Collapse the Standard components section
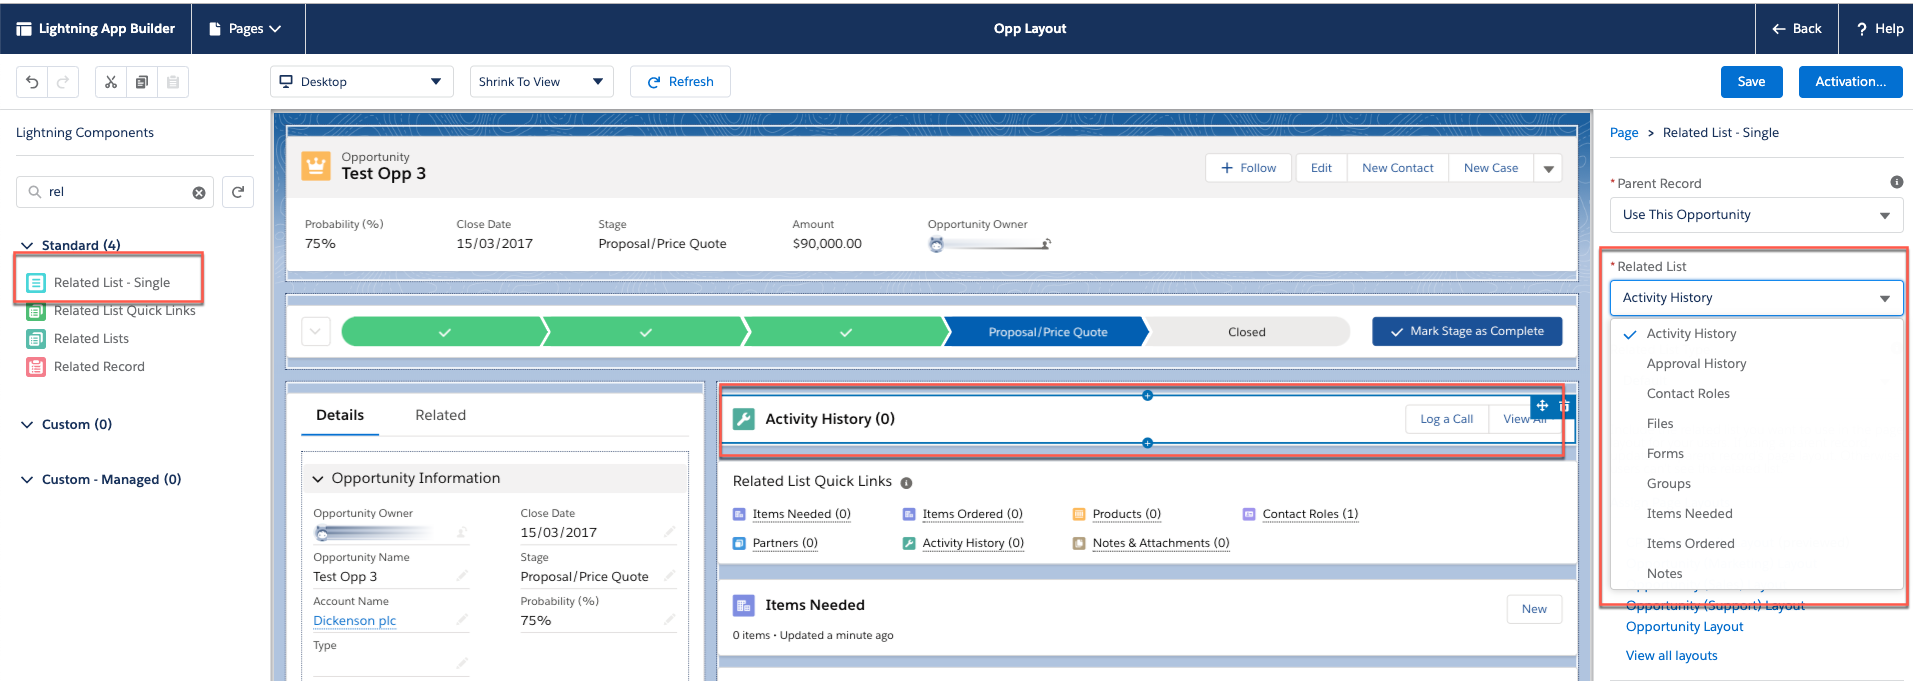Image resolution: width=1913 pixels, height=681 pixels. [x=27, y=245]
